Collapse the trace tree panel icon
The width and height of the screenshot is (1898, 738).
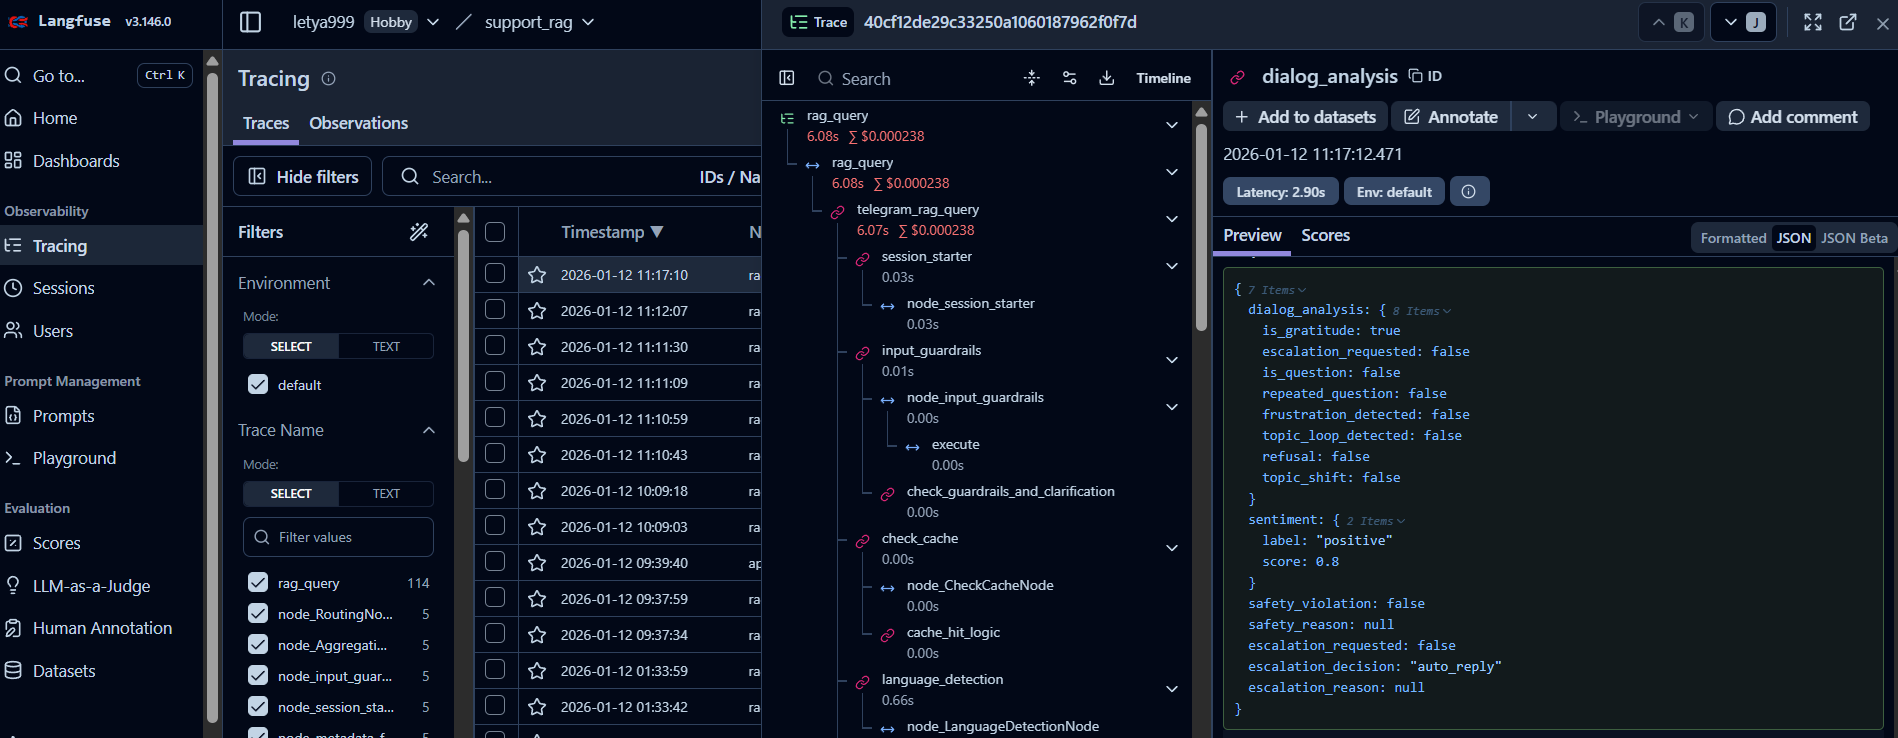pyautogui.click(x=787, y=78)
